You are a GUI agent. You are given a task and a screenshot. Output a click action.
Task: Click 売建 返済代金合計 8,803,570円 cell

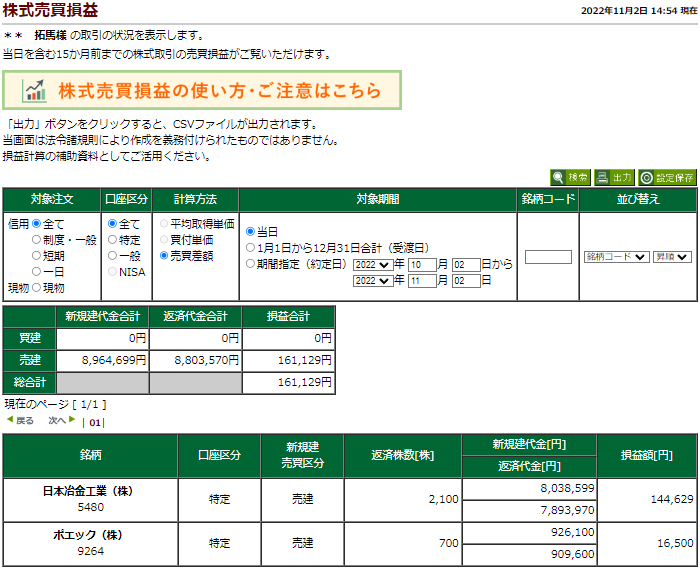[x=196, y=360]
